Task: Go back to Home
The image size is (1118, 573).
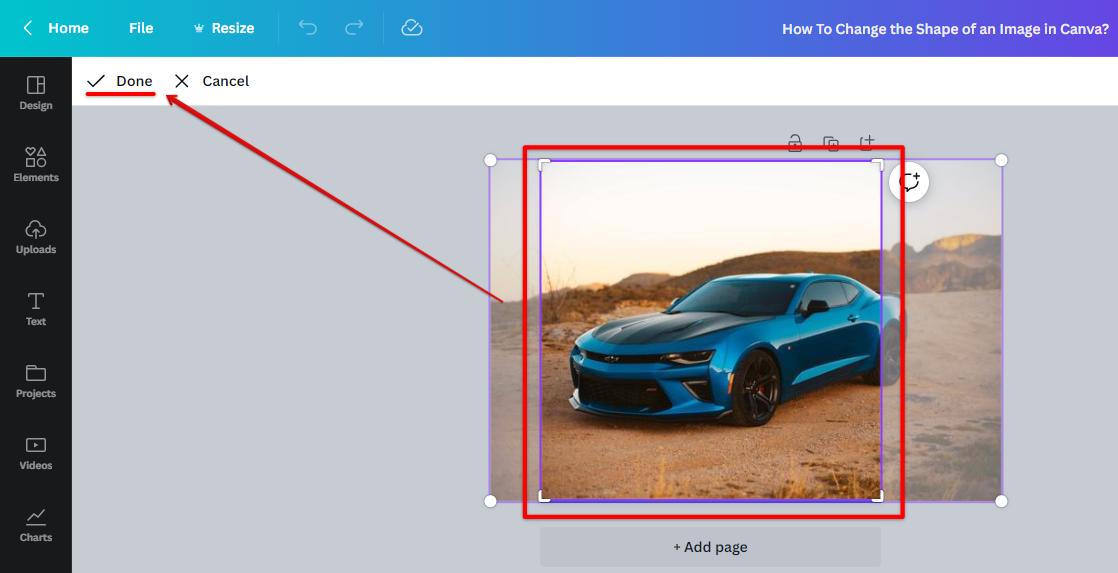Action: coord(56,28)
